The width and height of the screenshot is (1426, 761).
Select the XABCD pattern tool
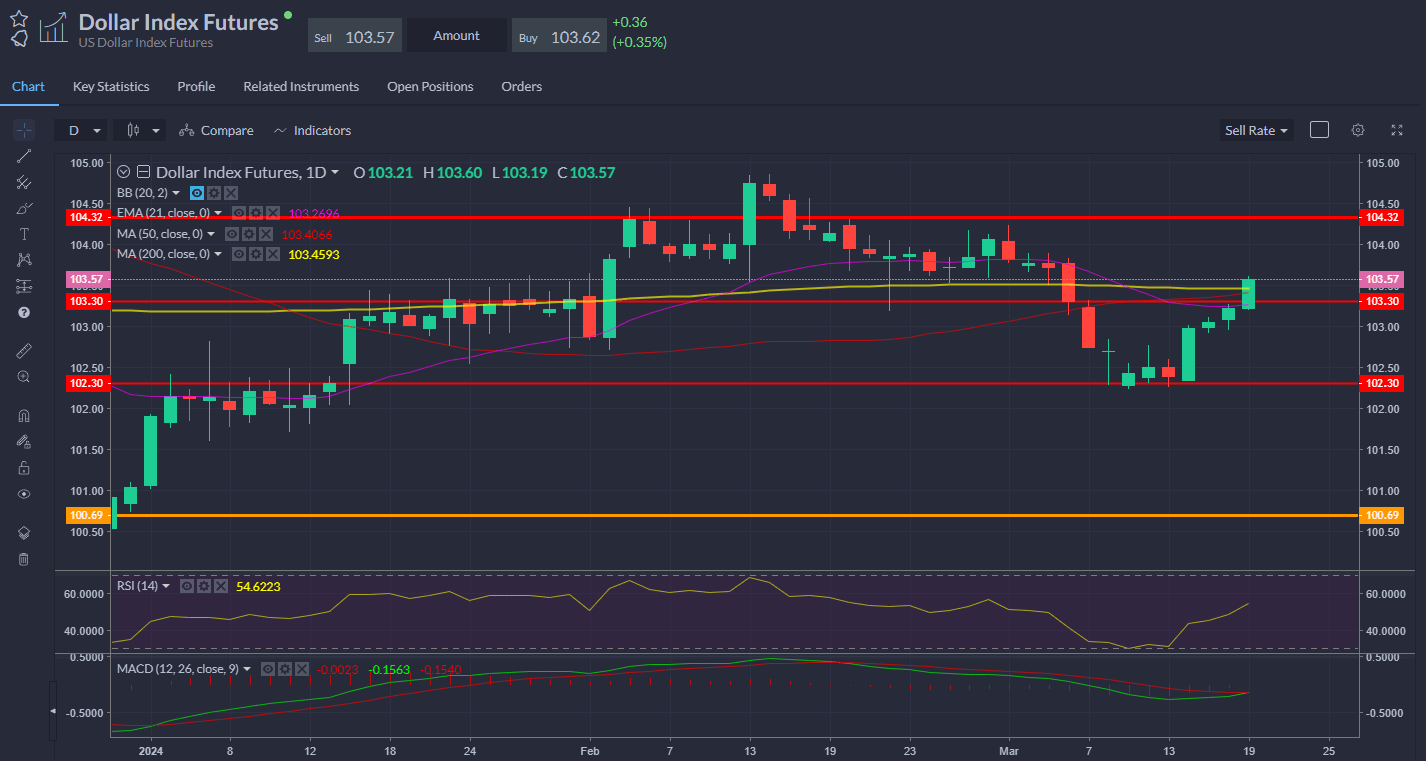(x=24, y=260)
